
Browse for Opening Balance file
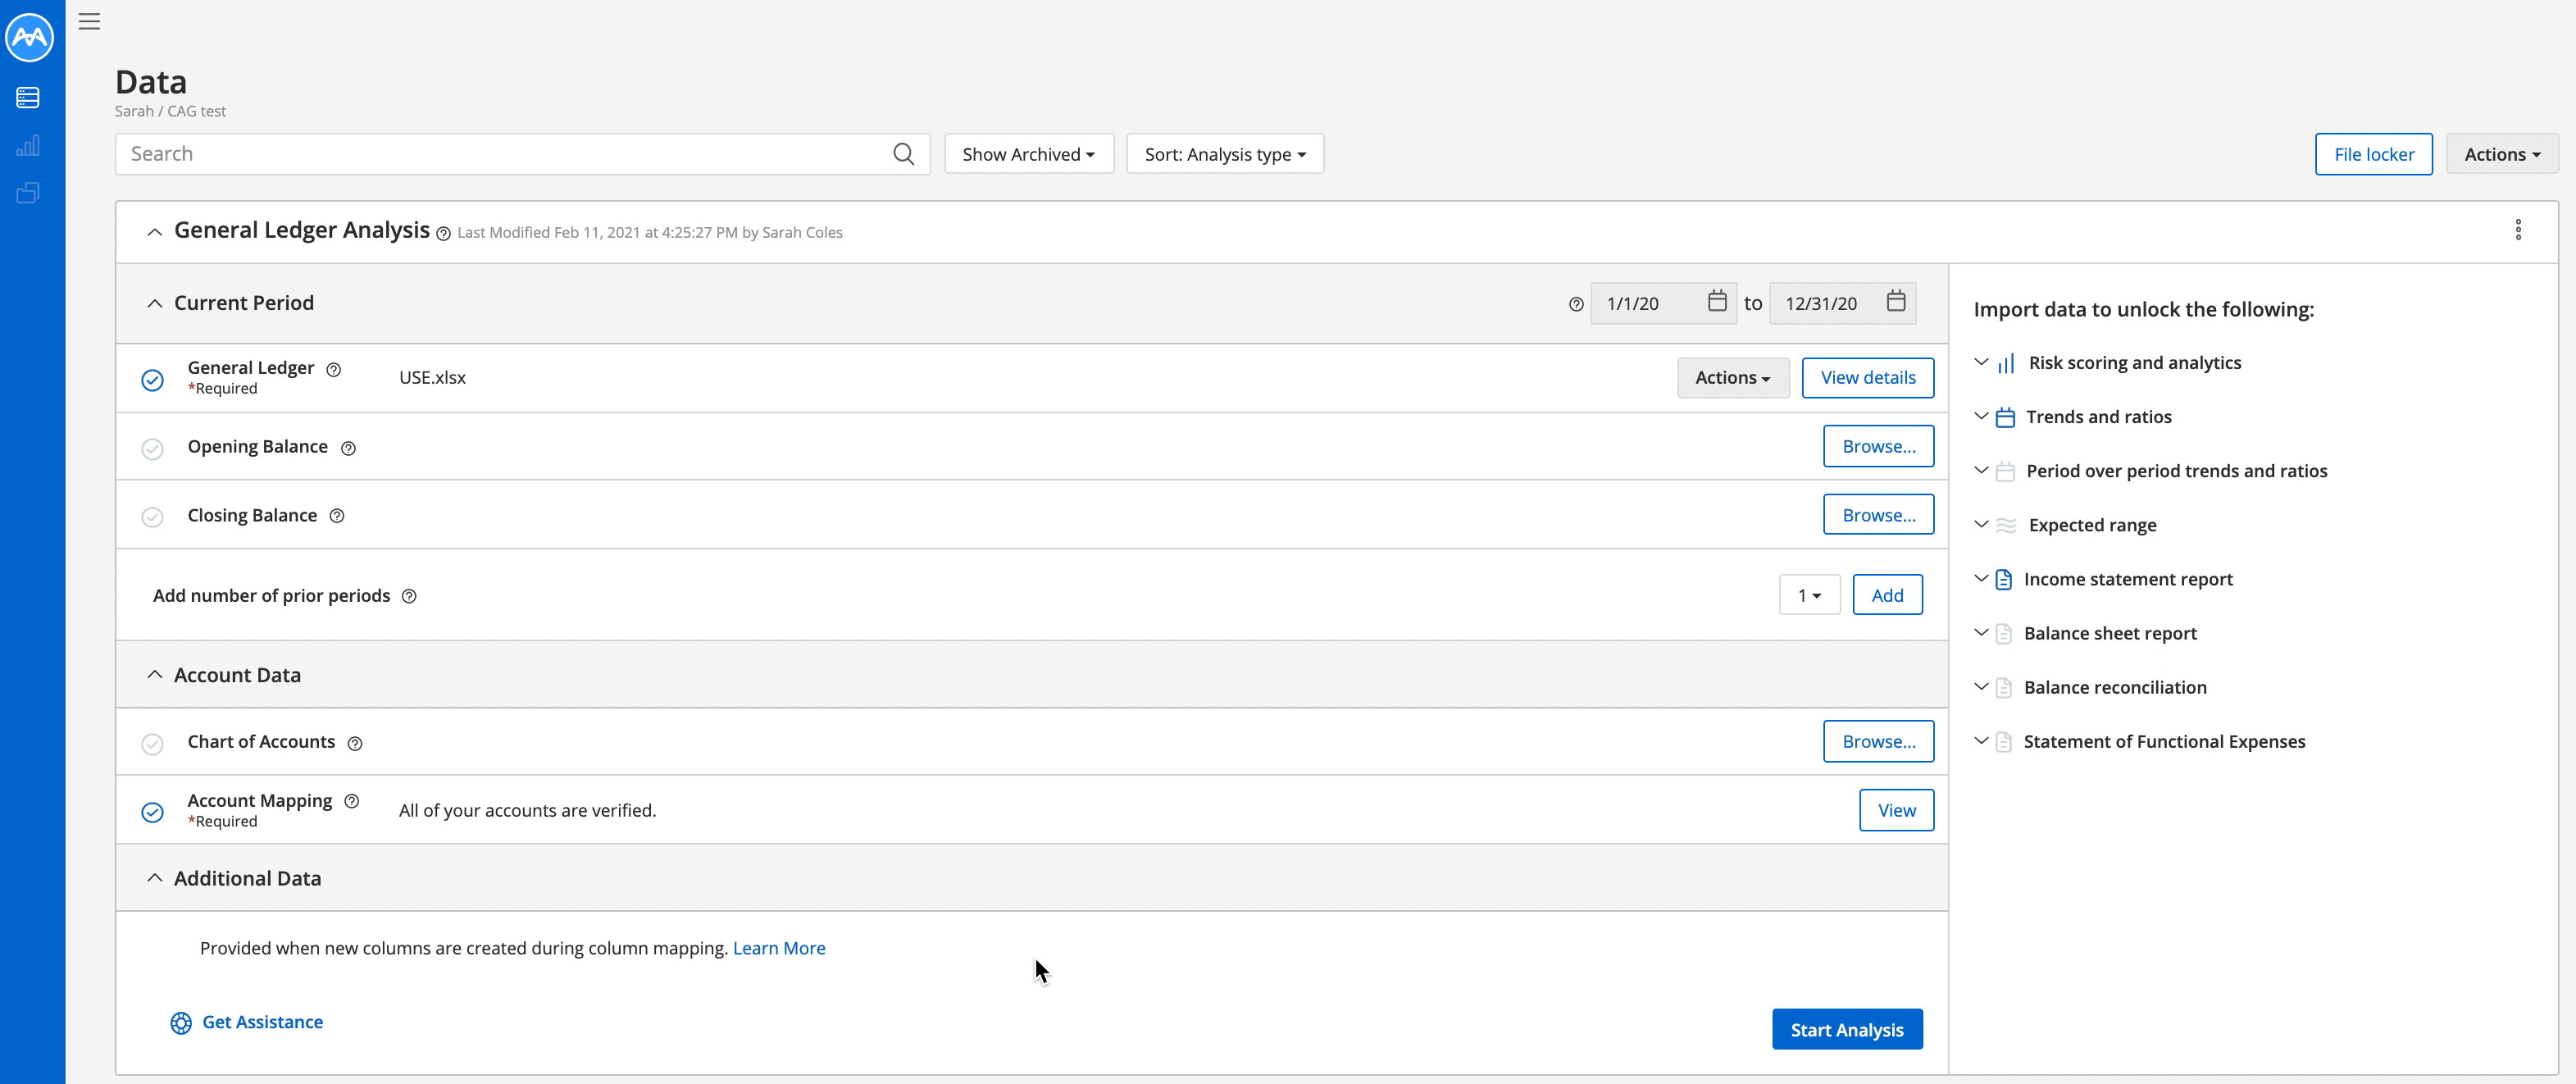click(1879, 446)
